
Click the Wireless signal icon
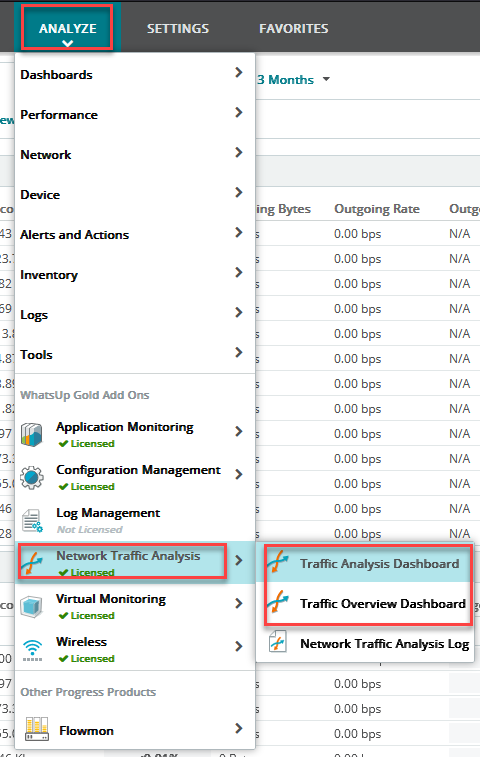coord(32,649)
